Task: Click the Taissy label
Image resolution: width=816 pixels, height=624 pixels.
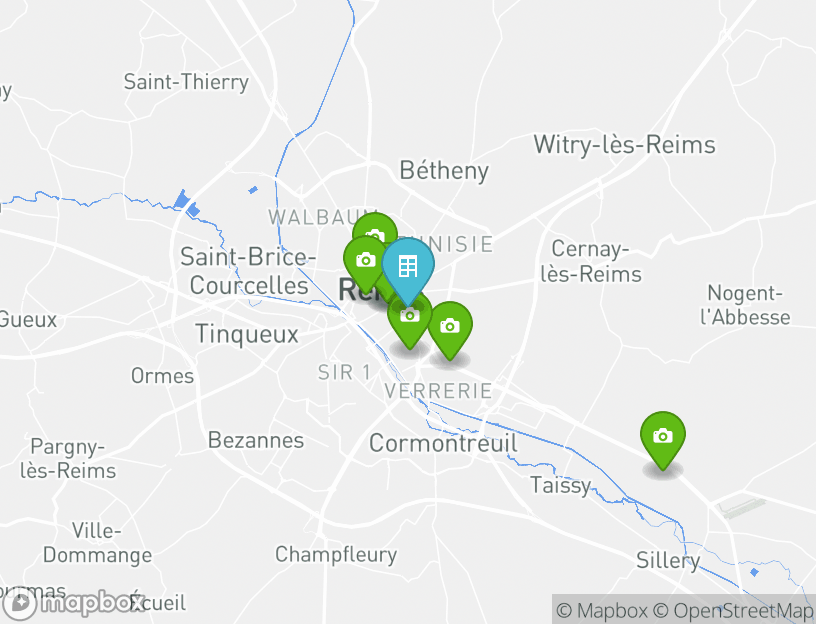Action: (560, 486)
